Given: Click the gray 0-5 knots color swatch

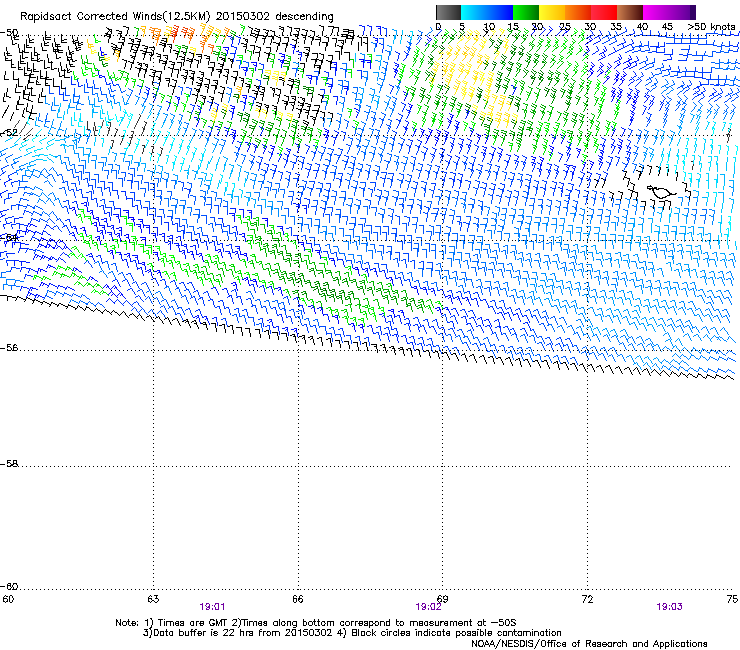Looking at the screenshot, I should (x=448, y=12).
